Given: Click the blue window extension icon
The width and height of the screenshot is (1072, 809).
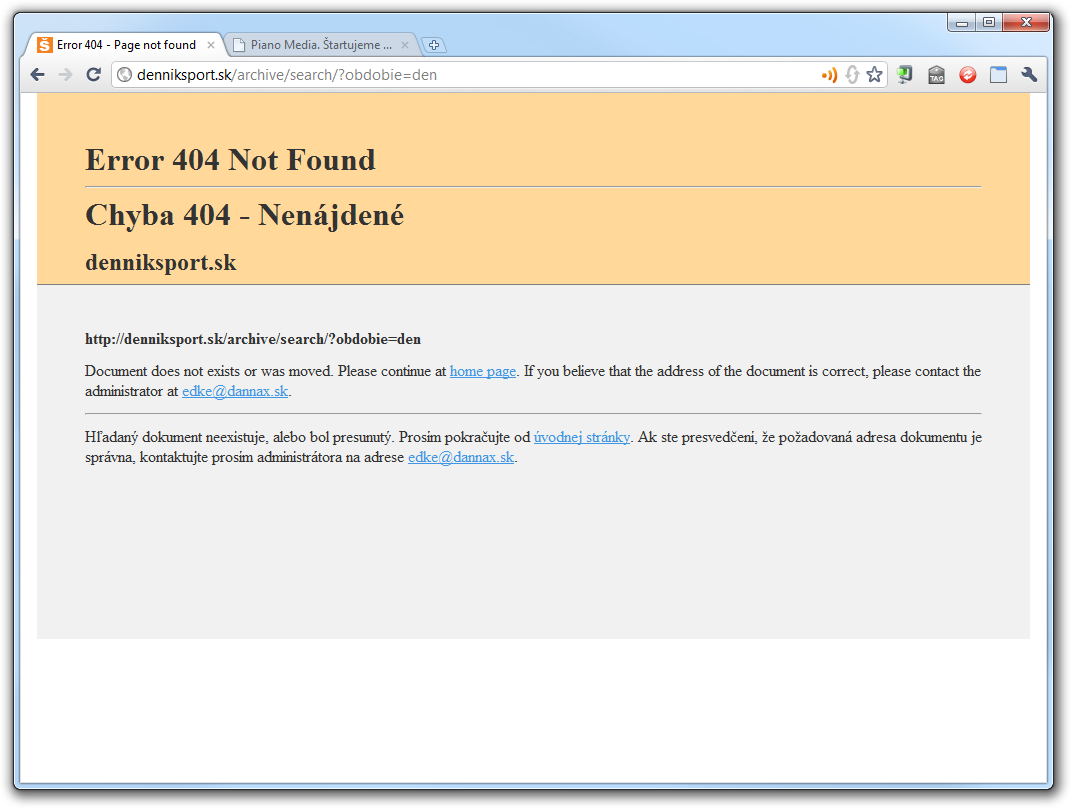Looking at the screenshot, I should click(998, 75).
